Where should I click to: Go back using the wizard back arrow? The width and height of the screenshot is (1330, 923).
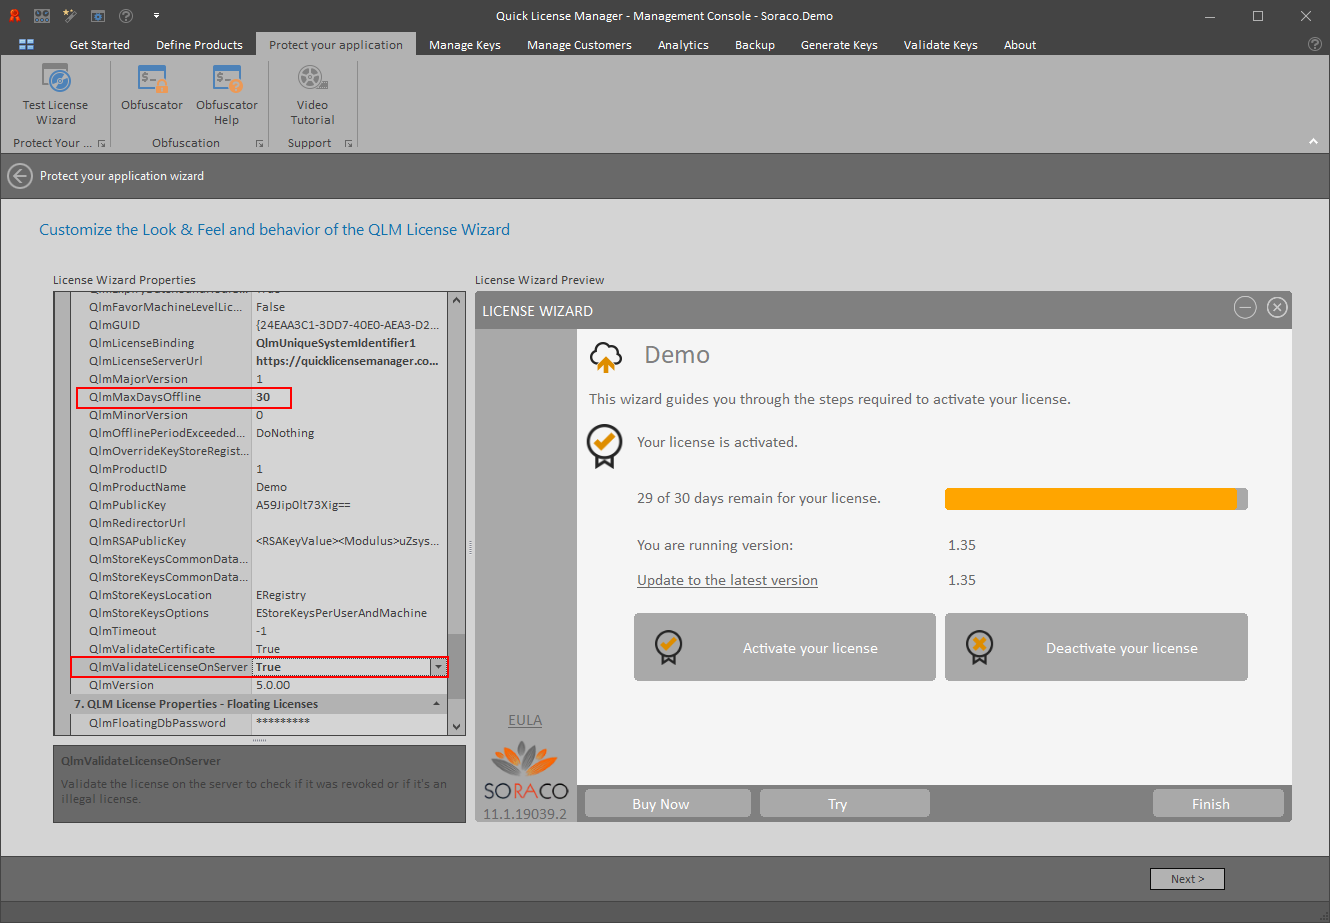tap(20, 176)
